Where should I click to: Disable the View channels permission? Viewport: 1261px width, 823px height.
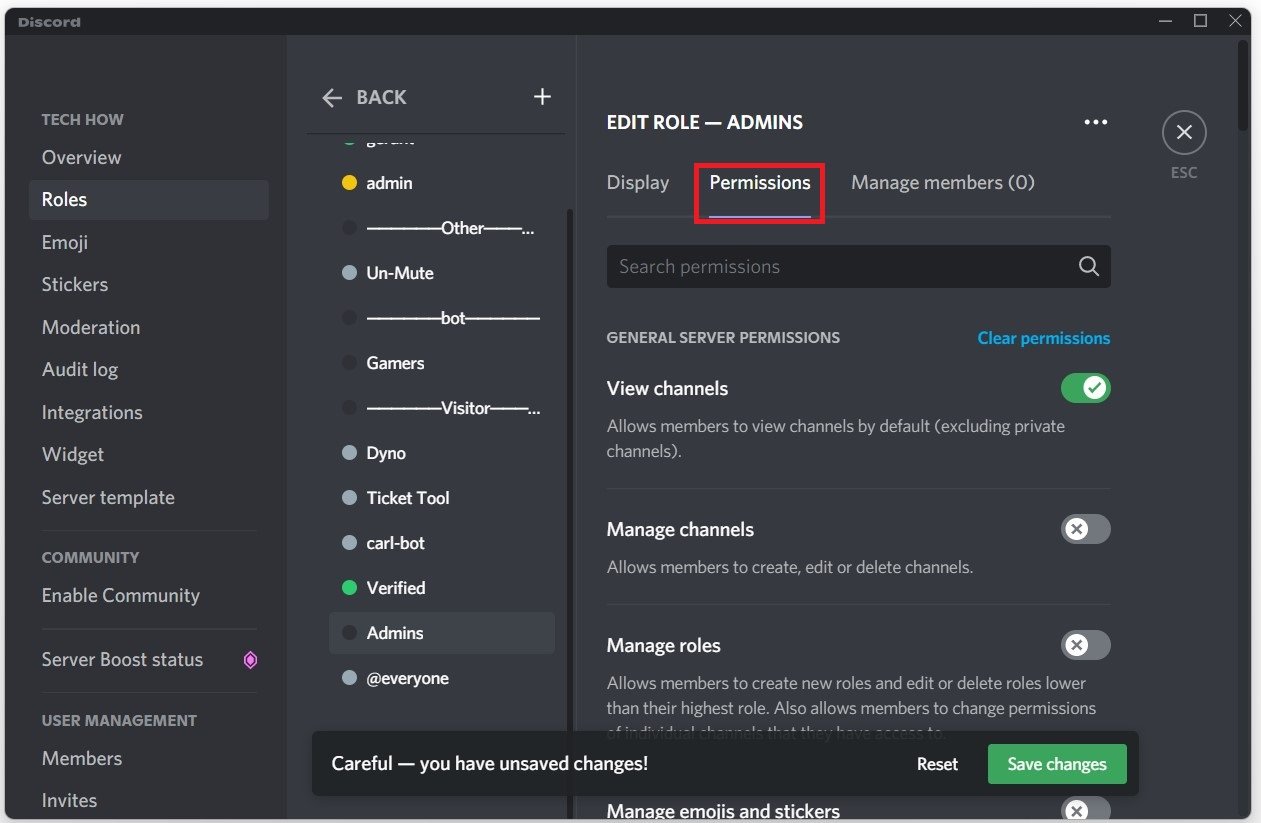click(x=1085, y=388)
